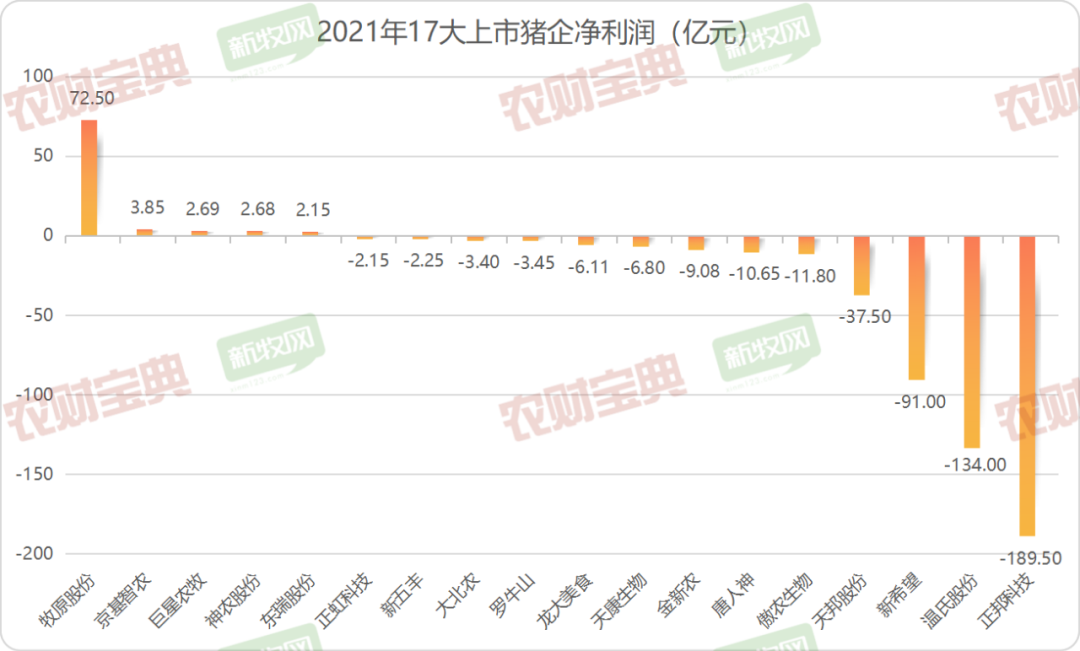The height and width of the screenshot is (651, 1080).
Task: Click the x-axis category "牧原股份"
Action: click(x=68, y=601)
